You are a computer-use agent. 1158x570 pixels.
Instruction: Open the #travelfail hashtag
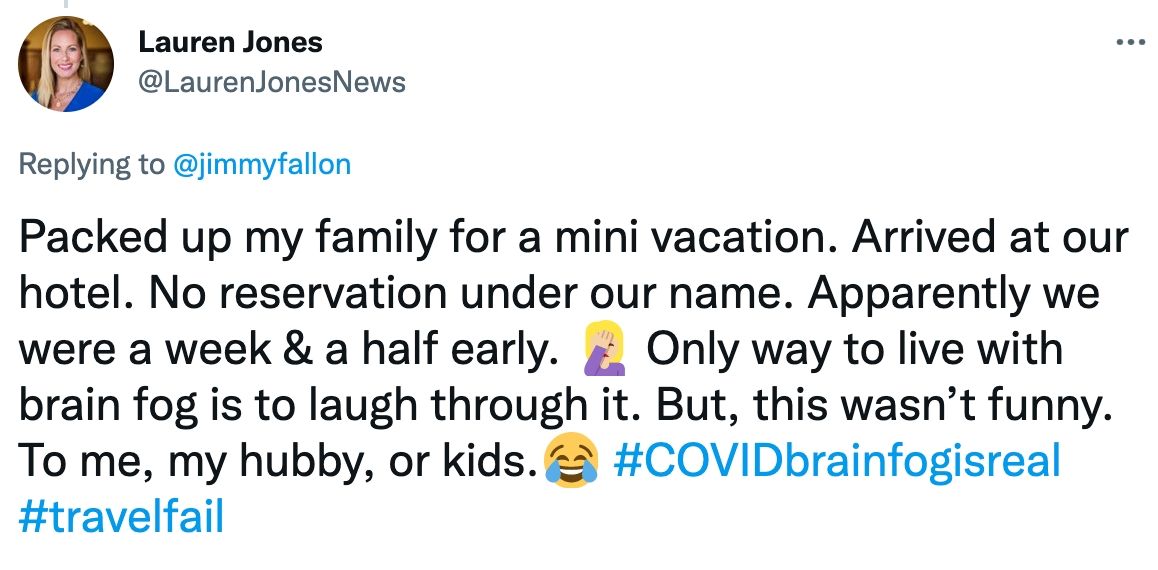click(121, 518)
